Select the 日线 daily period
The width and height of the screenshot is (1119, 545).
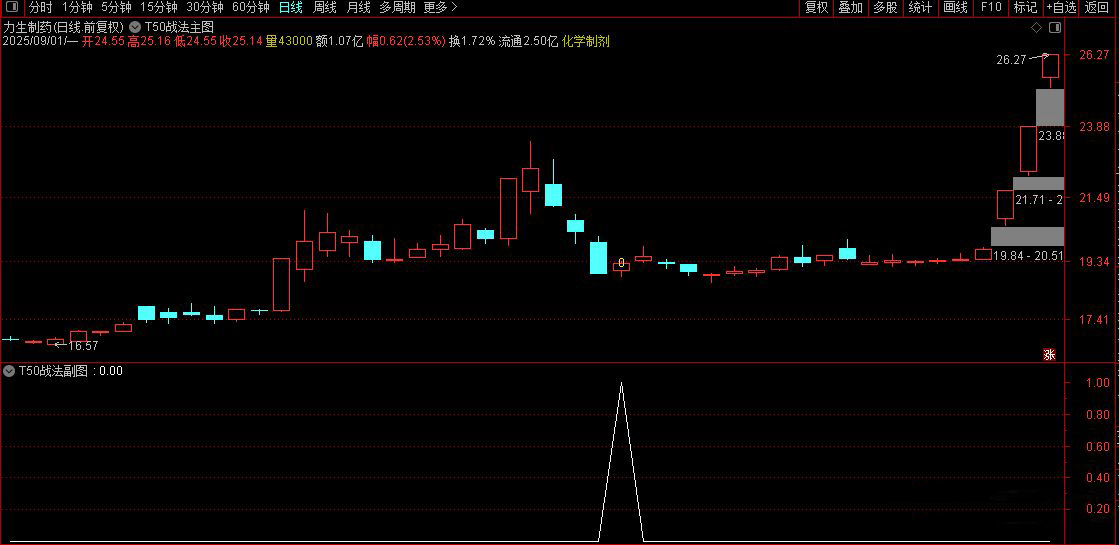[290, 8]
